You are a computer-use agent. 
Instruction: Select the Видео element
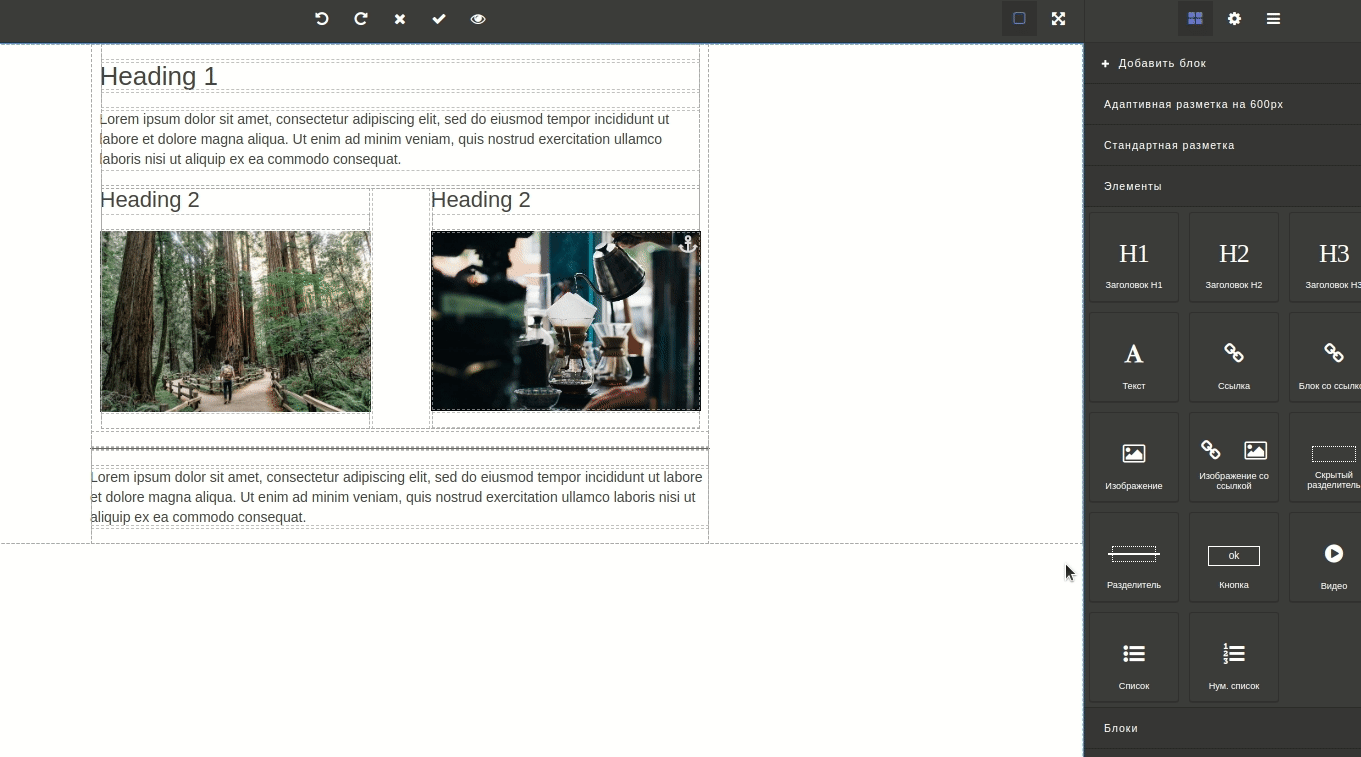1326,557
